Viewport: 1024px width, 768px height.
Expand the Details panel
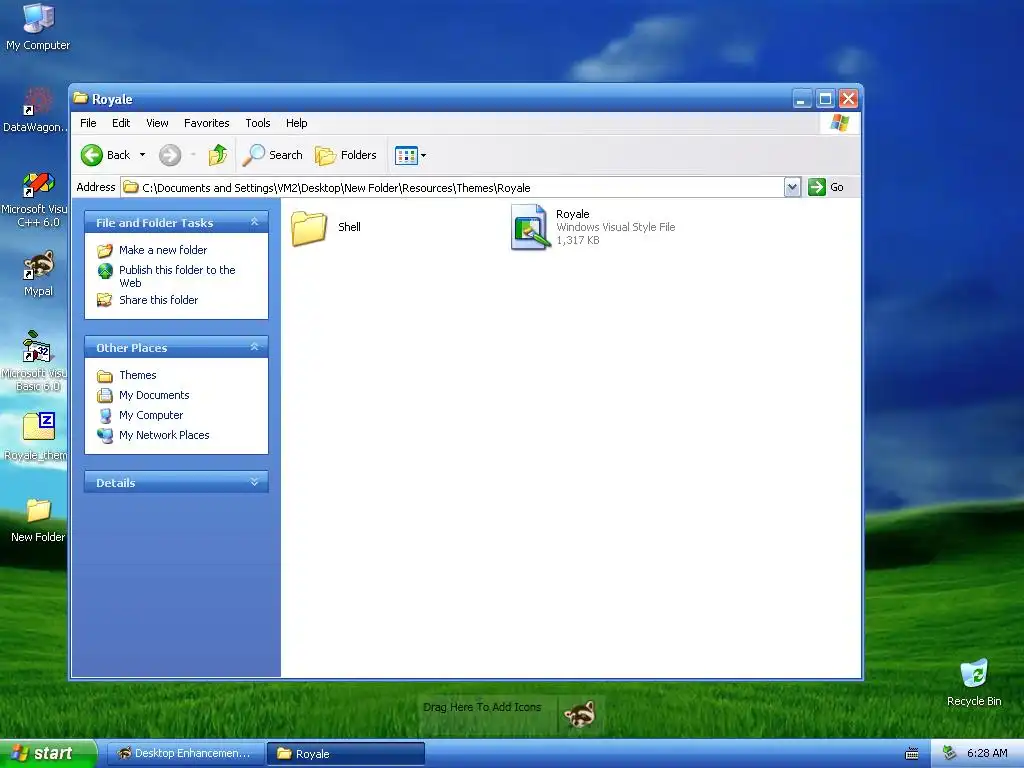click(255, 482)
